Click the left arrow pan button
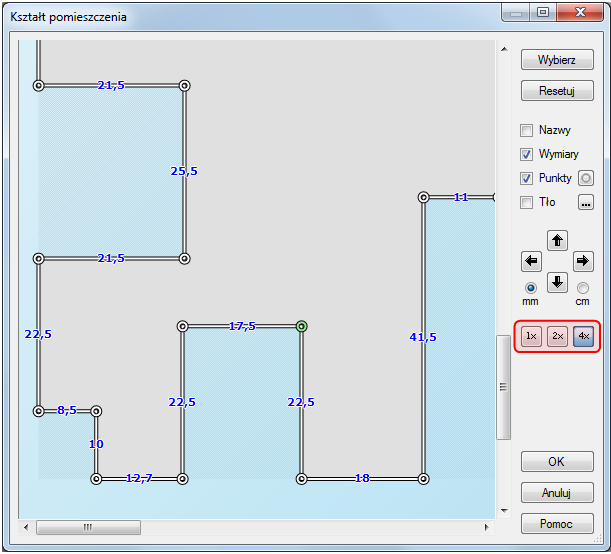The height and width of the screenshot is (554, 611). point(532,261)
